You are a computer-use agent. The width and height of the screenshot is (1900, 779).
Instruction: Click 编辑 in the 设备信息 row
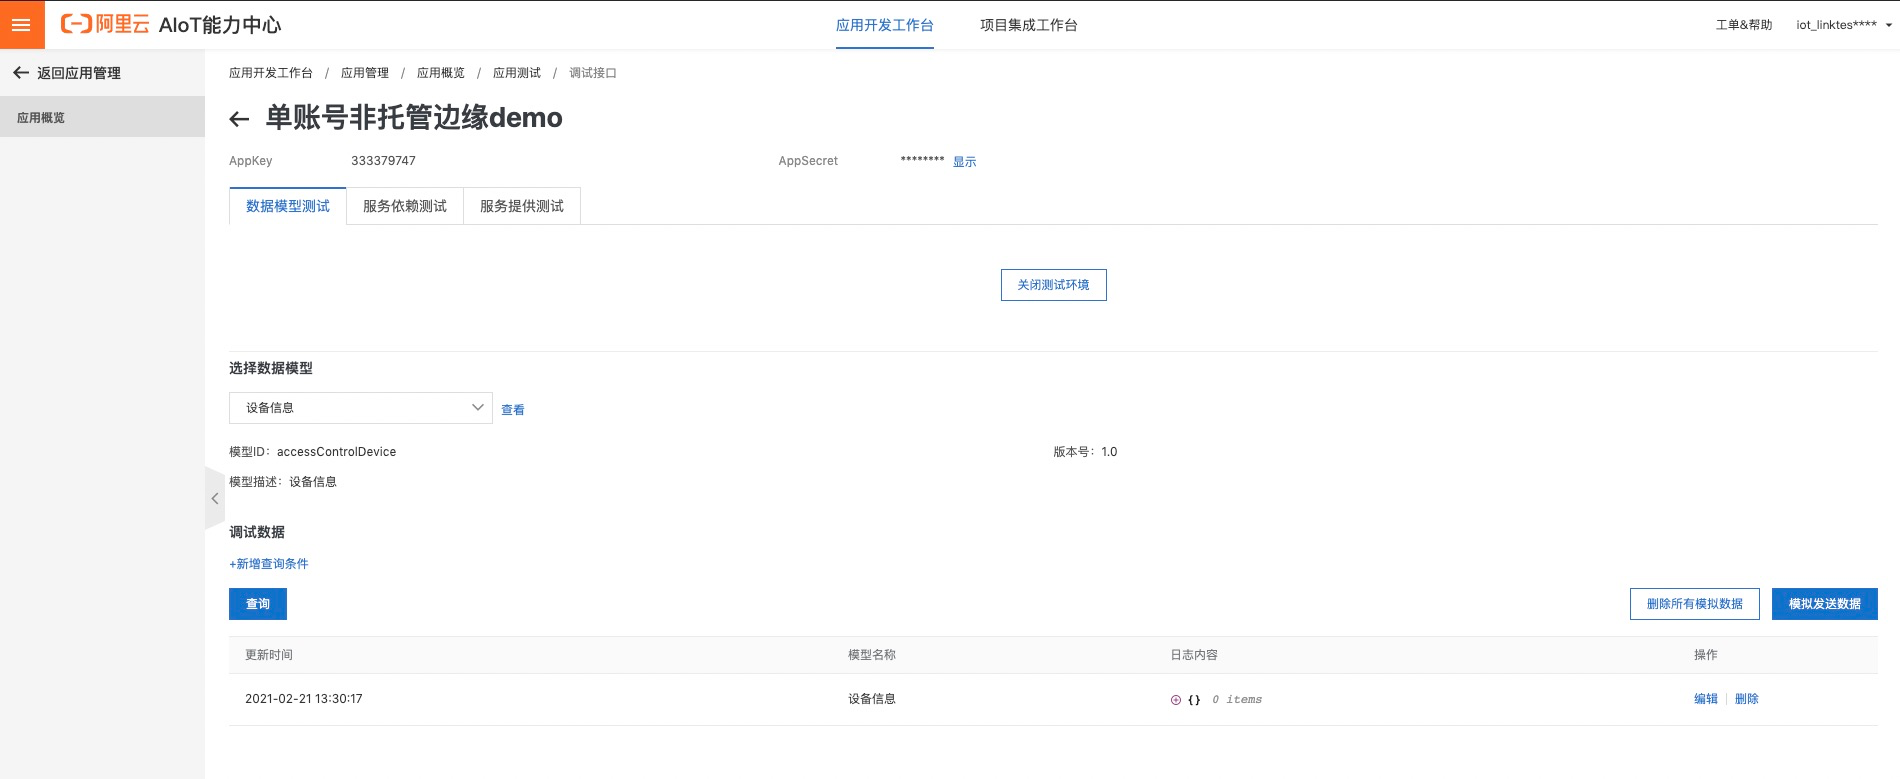click(x=1706, y=699)
